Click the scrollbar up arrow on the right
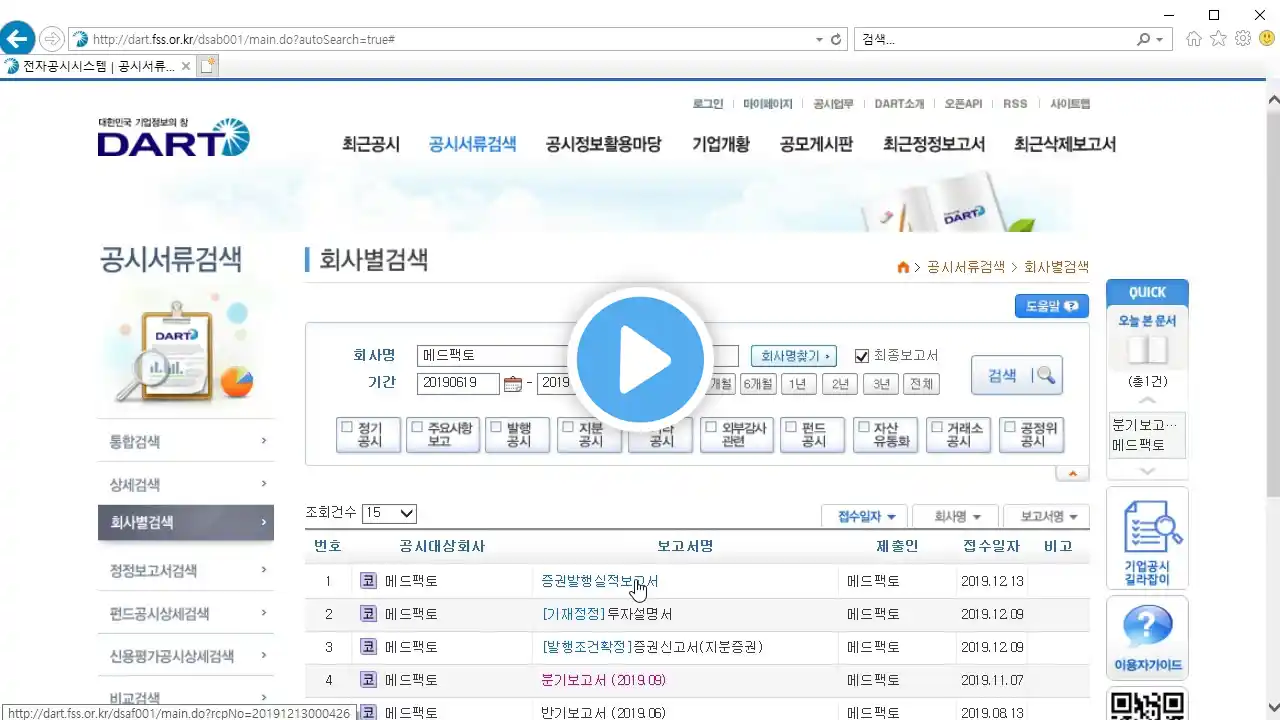The image size is (1280, 720). click(1272, 100)
